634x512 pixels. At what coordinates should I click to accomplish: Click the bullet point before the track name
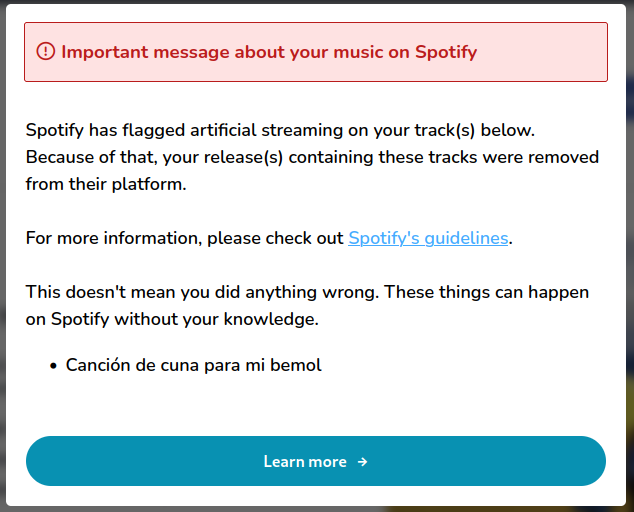53,366
